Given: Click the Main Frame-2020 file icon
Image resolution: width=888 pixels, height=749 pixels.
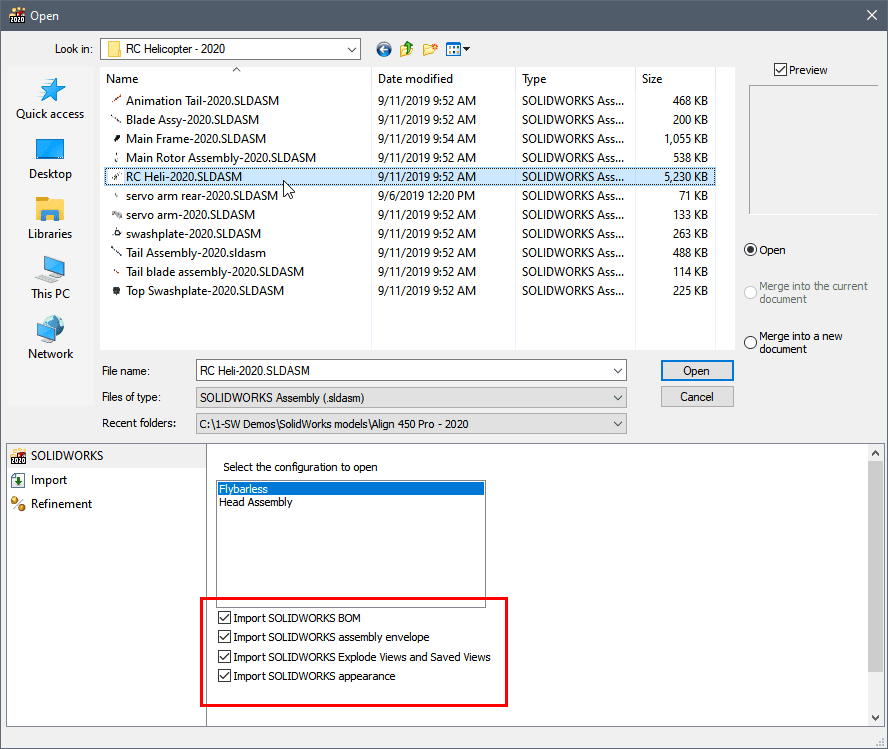Looking at the screenshot, I should pyautogui.click(x=116, y=139).
